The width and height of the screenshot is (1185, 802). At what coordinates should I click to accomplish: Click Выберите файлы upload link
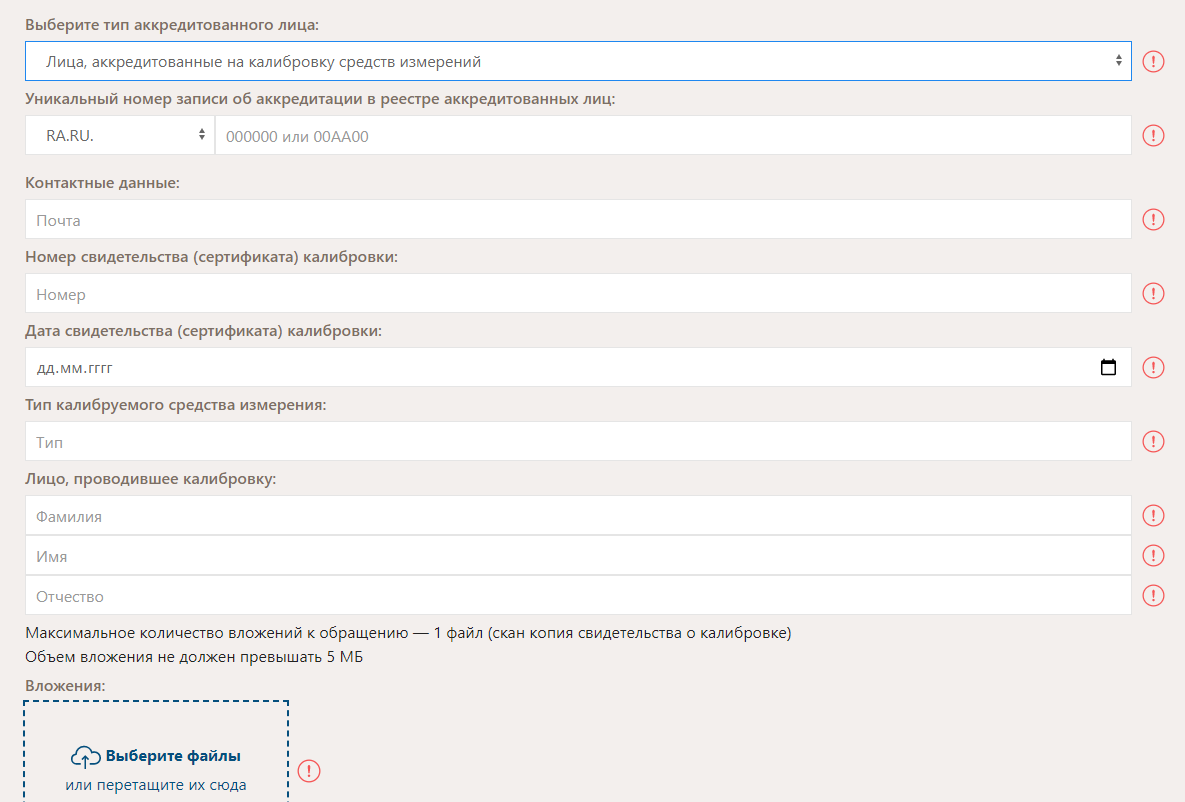(173, 757)
